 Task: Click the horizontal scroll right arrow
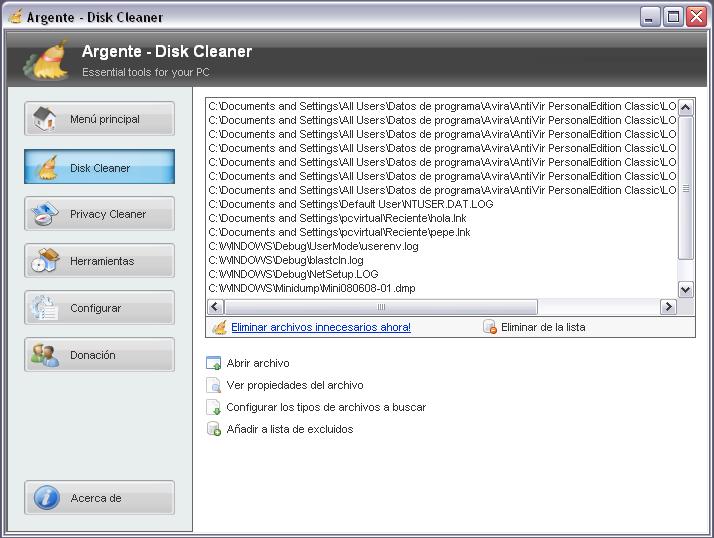668,307
